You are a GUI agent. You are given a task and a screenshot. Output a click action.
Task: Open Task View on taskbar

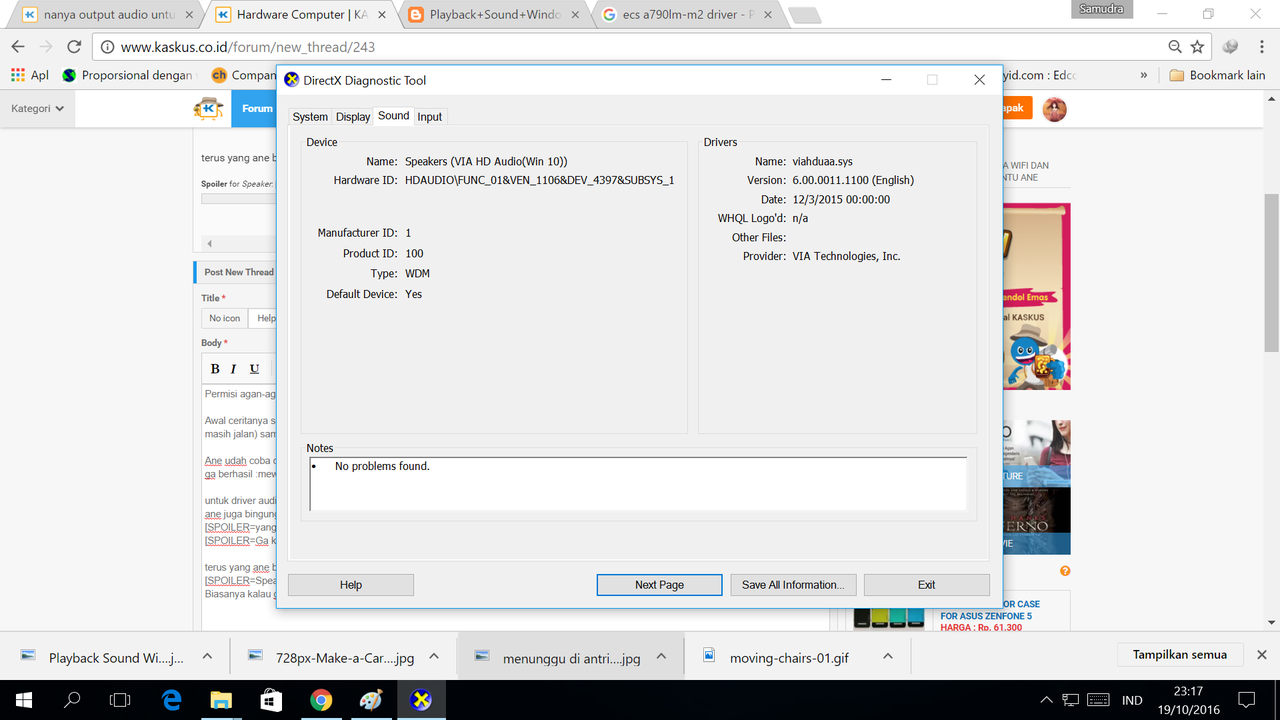tap(120, 700)
